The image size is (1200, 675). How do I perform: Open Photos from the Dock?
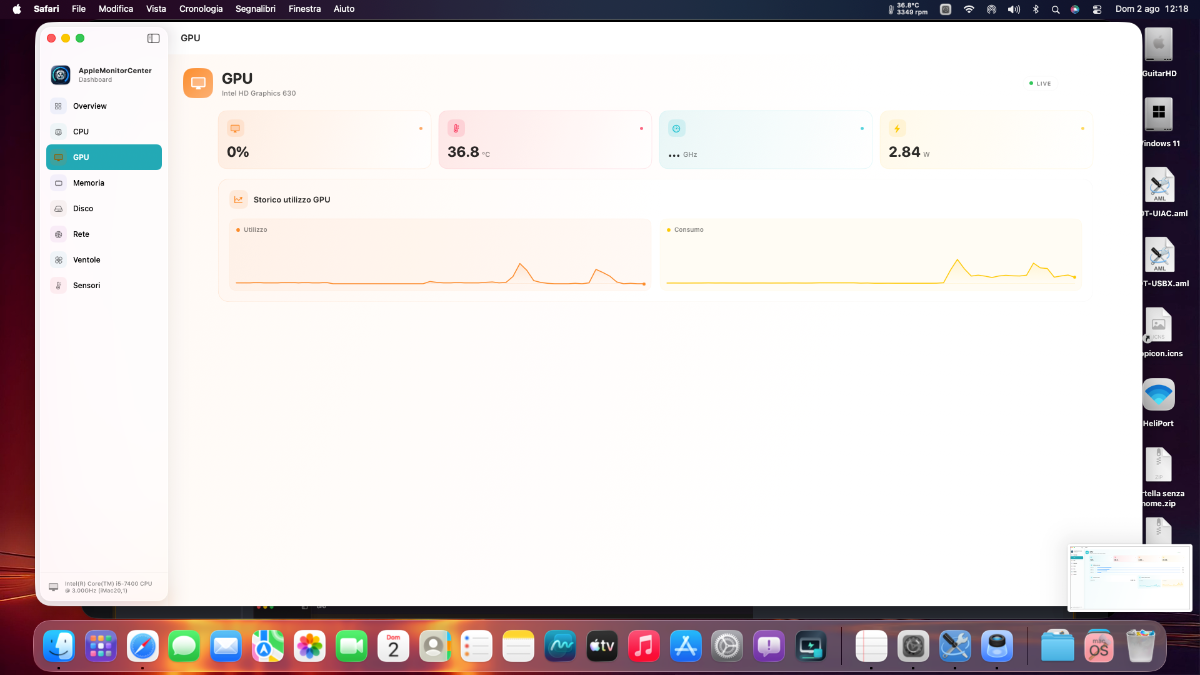310,646
